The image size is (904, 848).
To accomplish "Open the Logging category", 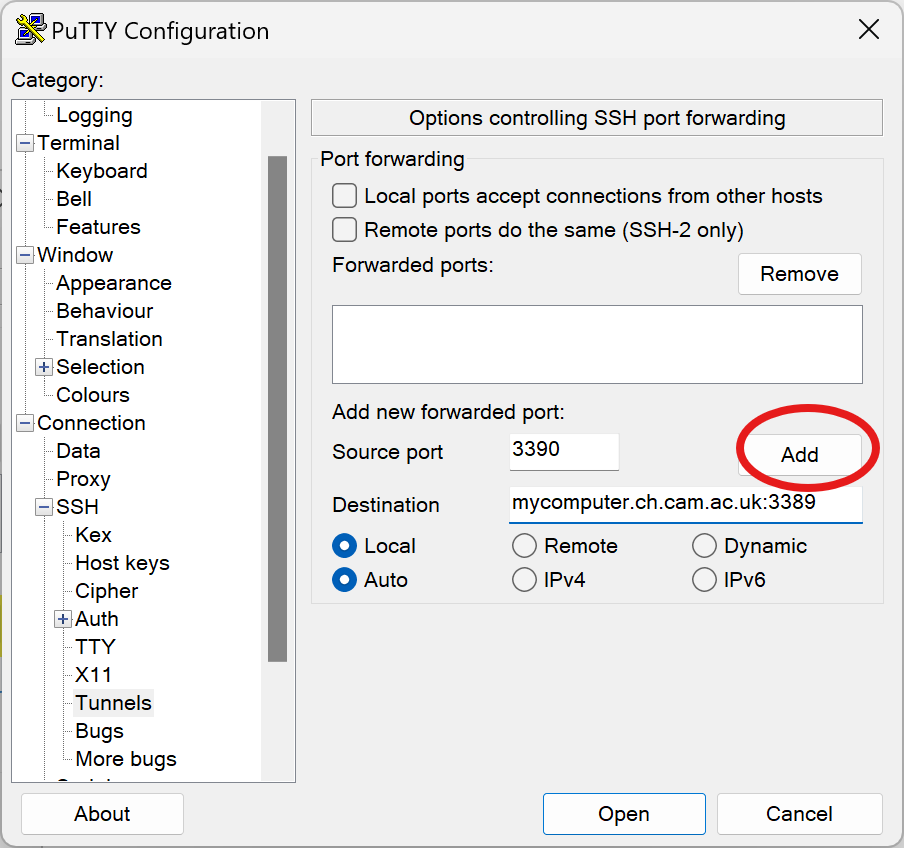I will click(x=95, y=115).
